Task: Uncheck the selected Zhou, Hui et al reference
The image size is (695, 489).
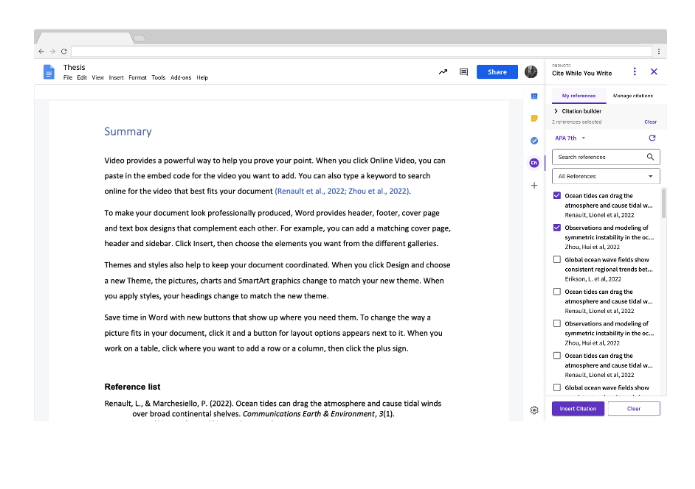Action: [x=557, y=228]
